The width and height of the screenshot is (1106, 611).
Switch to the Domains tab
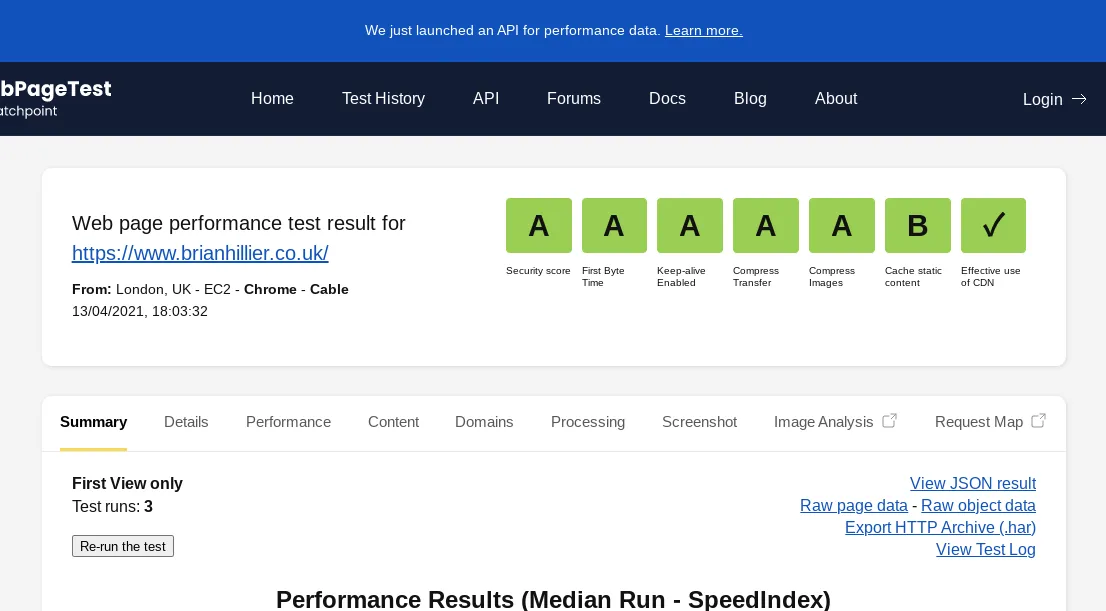click(x=484, y=422)
